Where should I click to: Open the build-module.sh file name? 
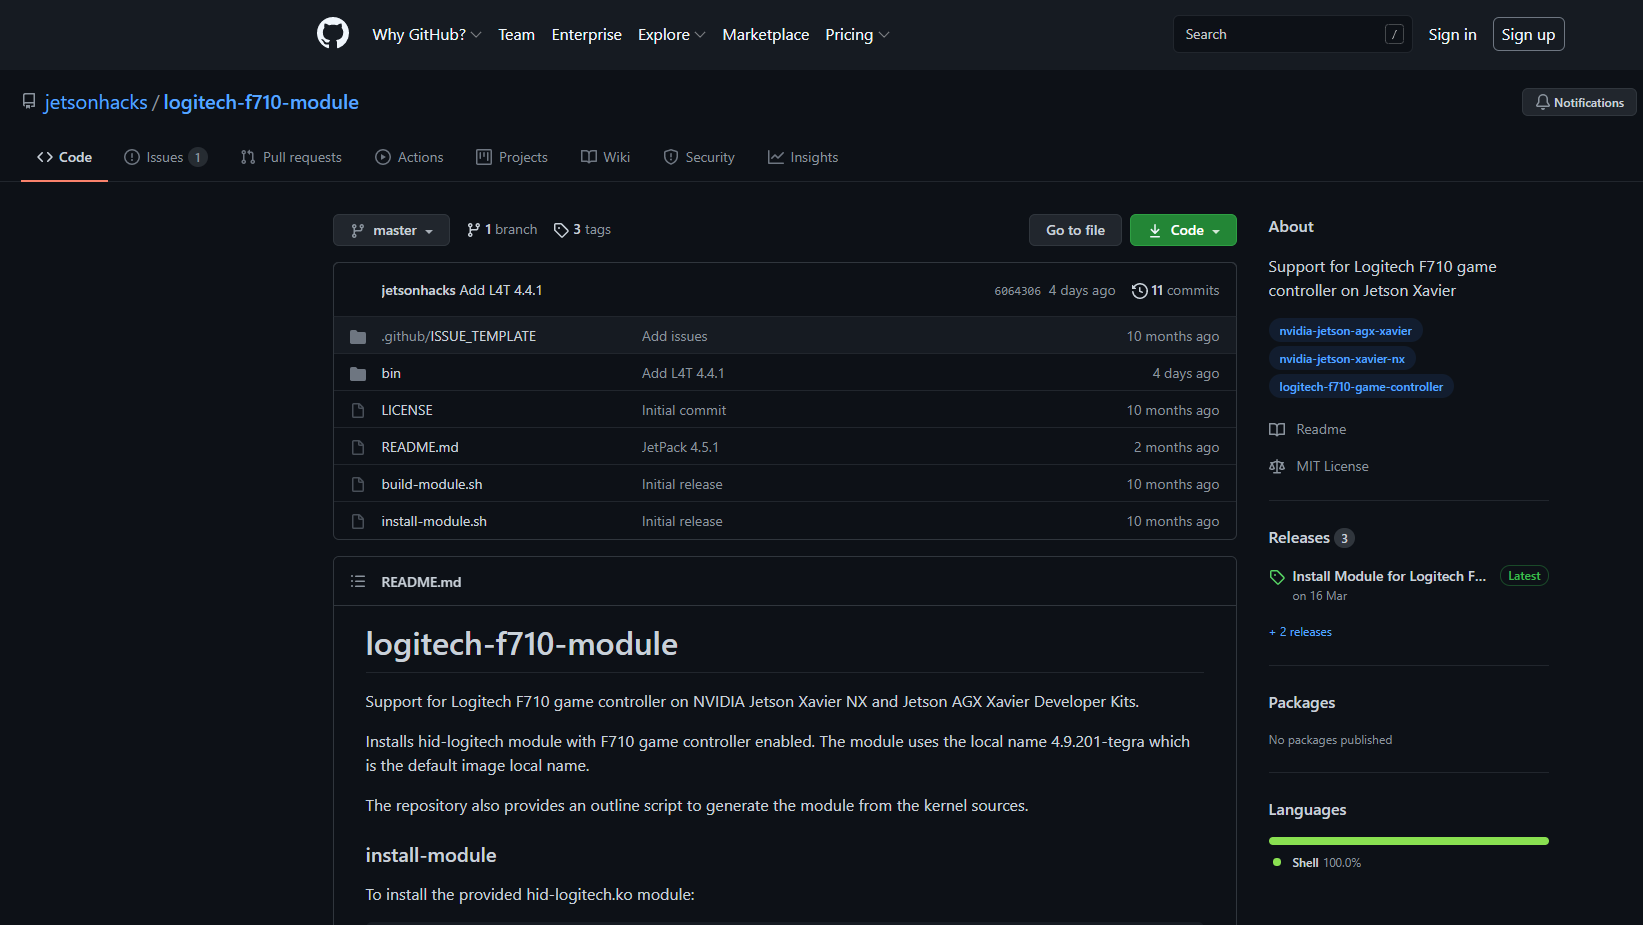[432, 485]
